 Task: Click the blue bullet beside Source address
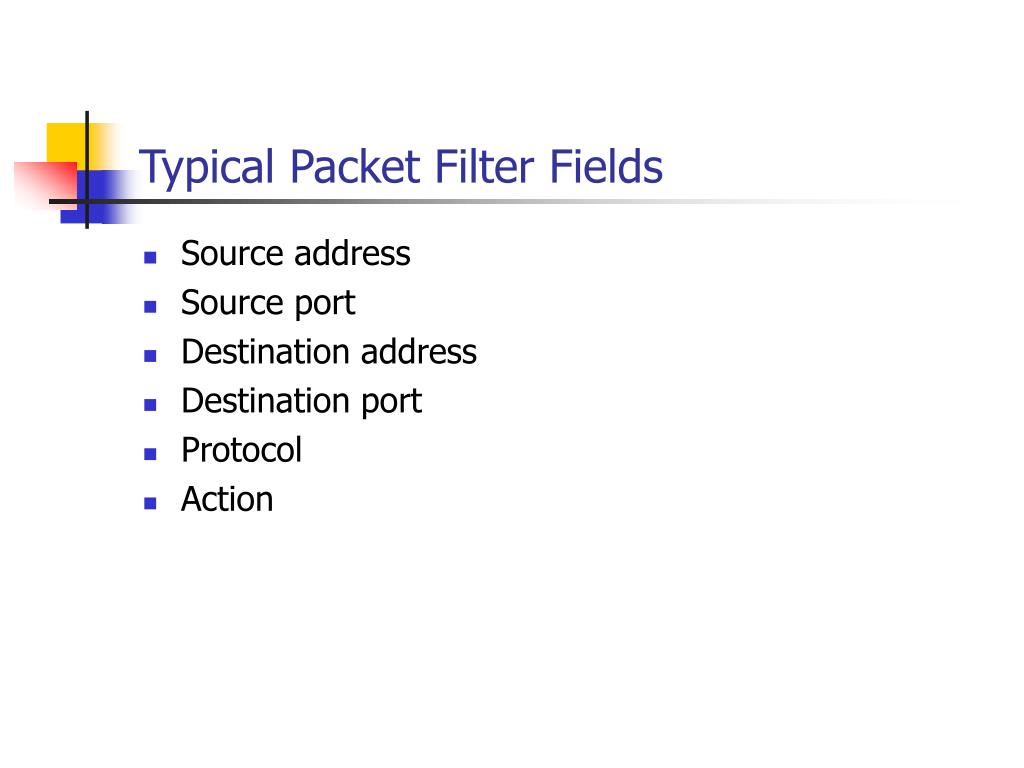(150, 257)
